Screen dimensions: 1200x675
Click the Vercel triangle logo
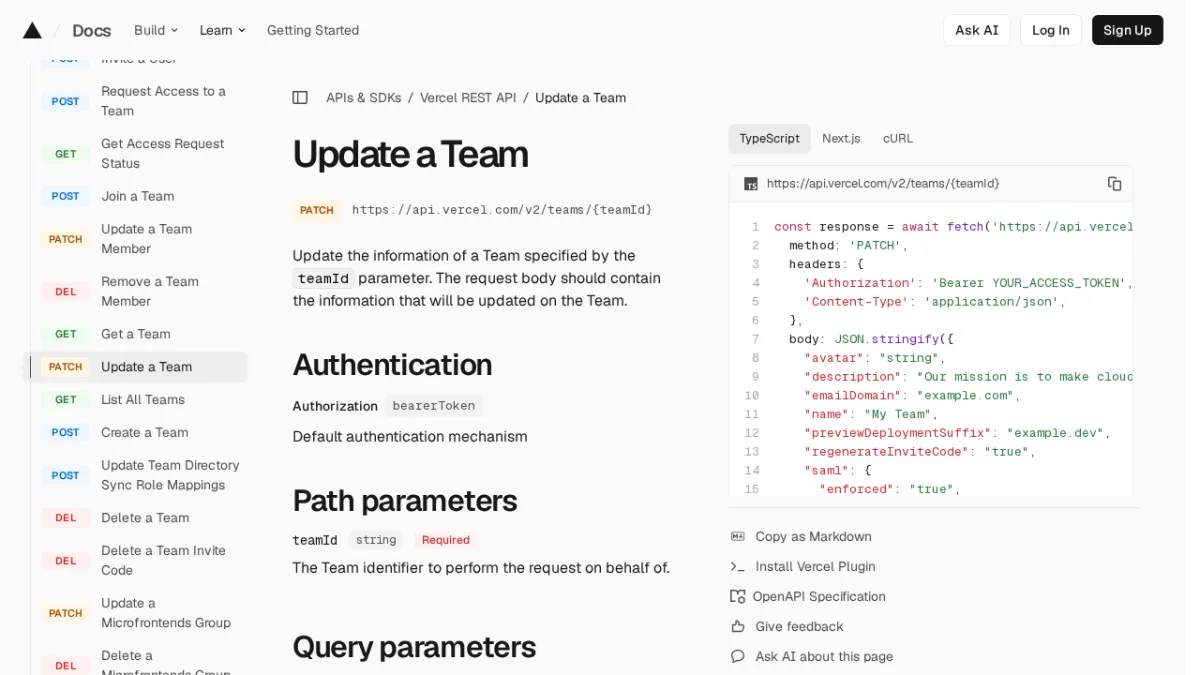click(32, 30)
